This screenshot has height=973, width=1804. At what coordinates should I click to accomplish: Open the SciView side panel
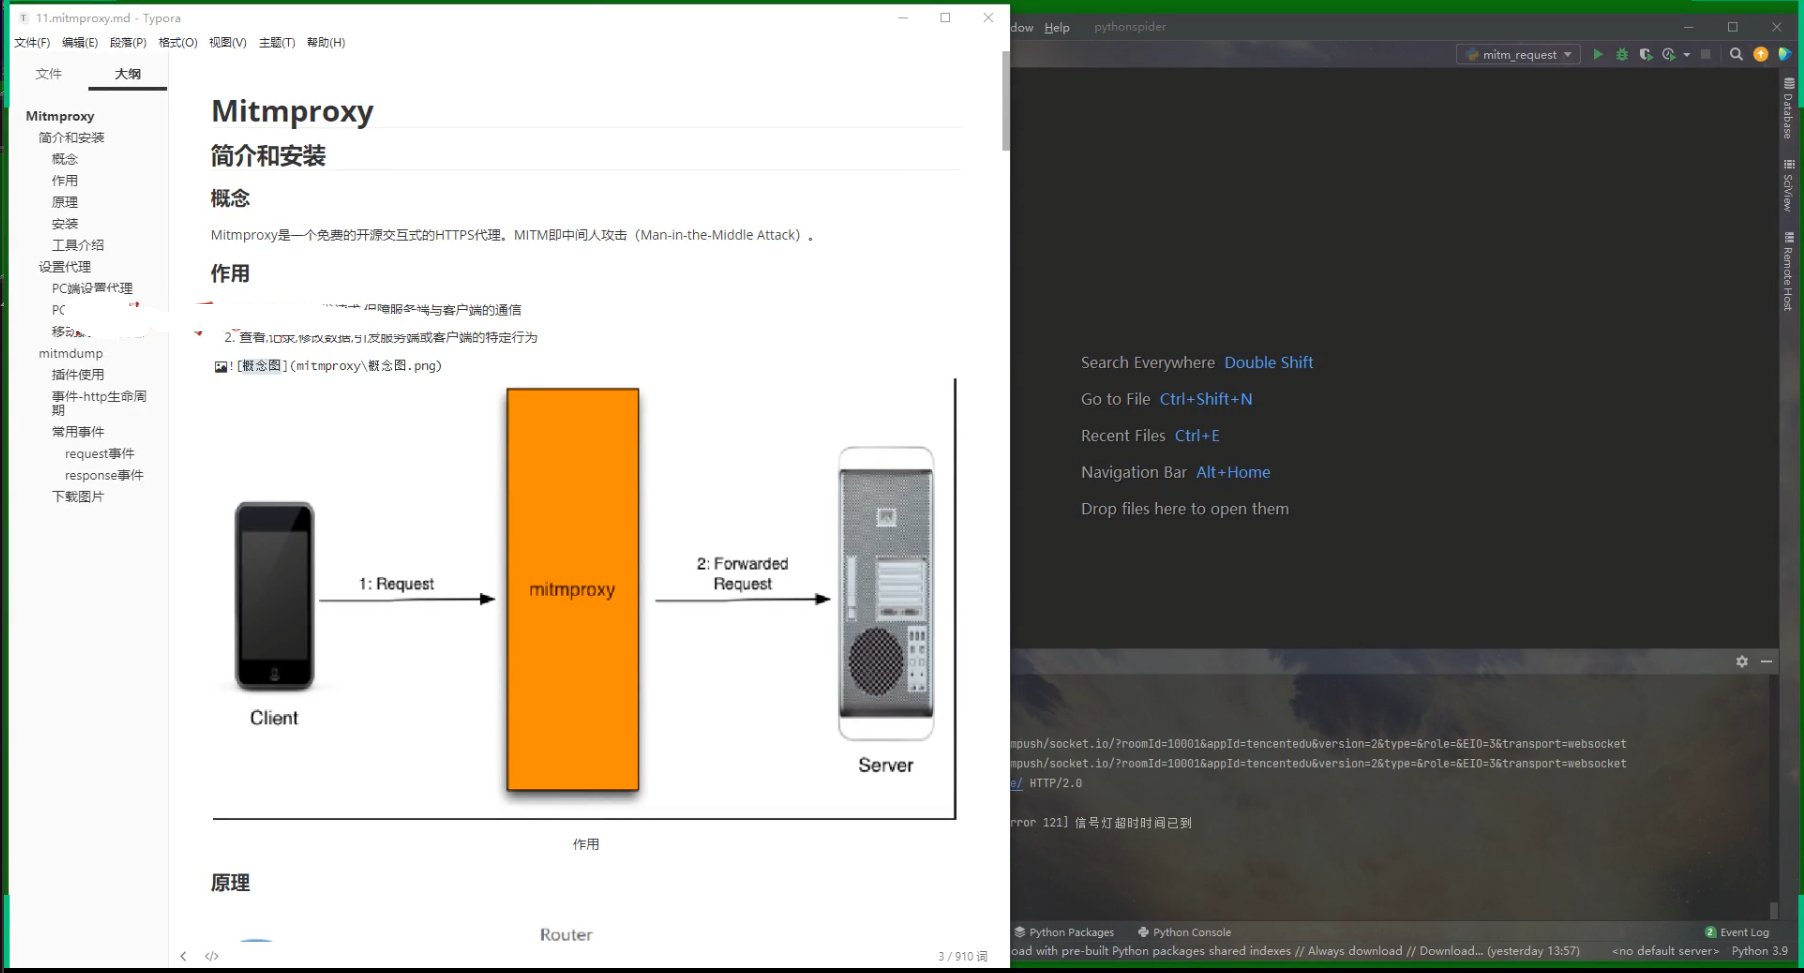pos(1788,185)
